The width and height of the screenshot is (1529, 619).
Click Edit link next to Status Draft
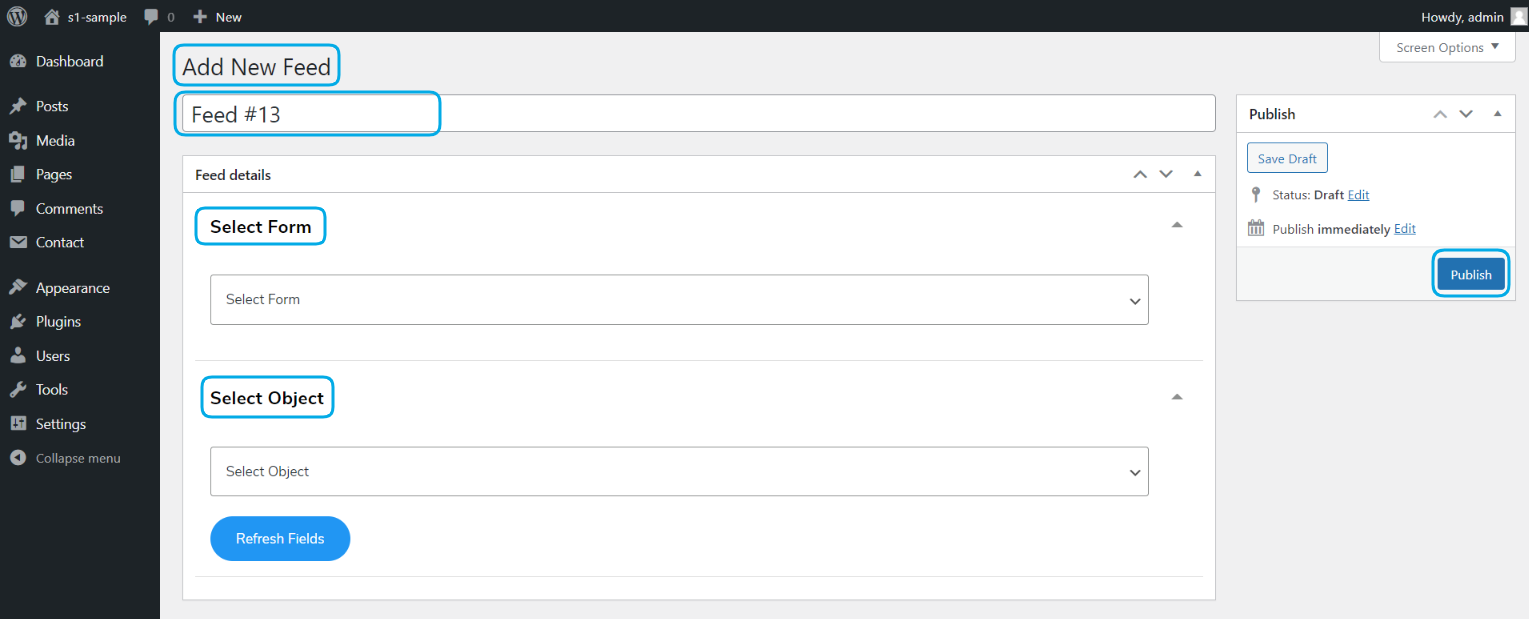(x=1358, y=195)
